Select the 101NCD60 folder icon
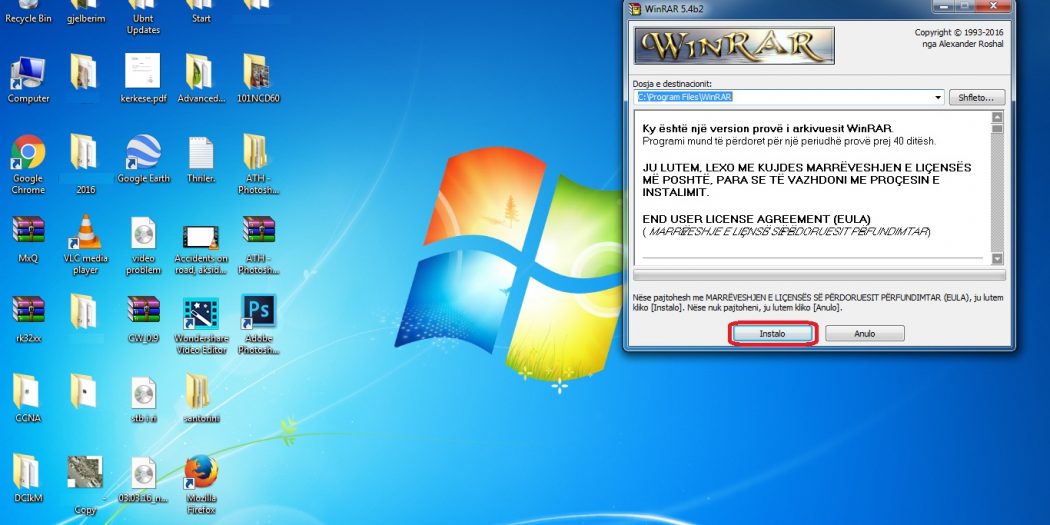 coord(258,79)
